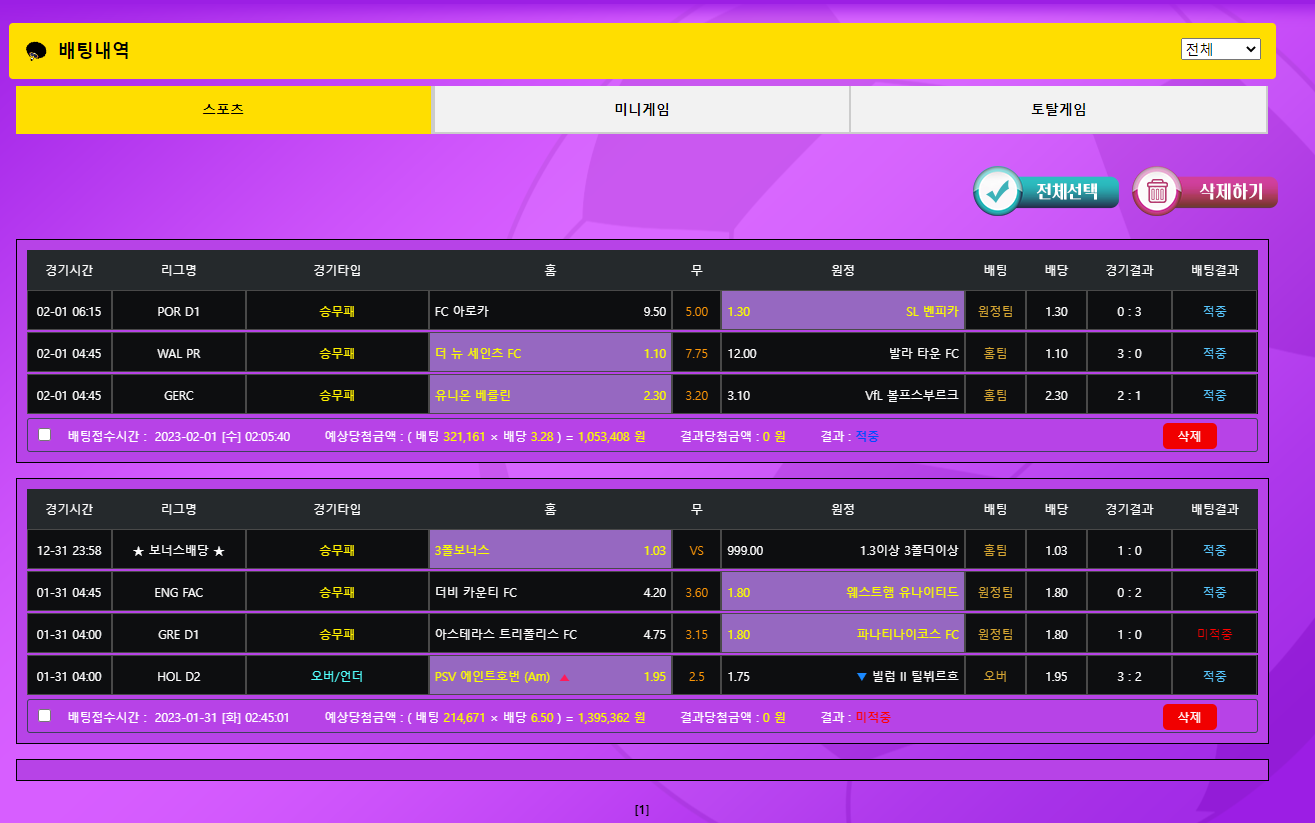This screenshot has height=823, width=1315.
Task: Click the highlighted 3폴보너스 bonus cell
Action: click(550, 550)
